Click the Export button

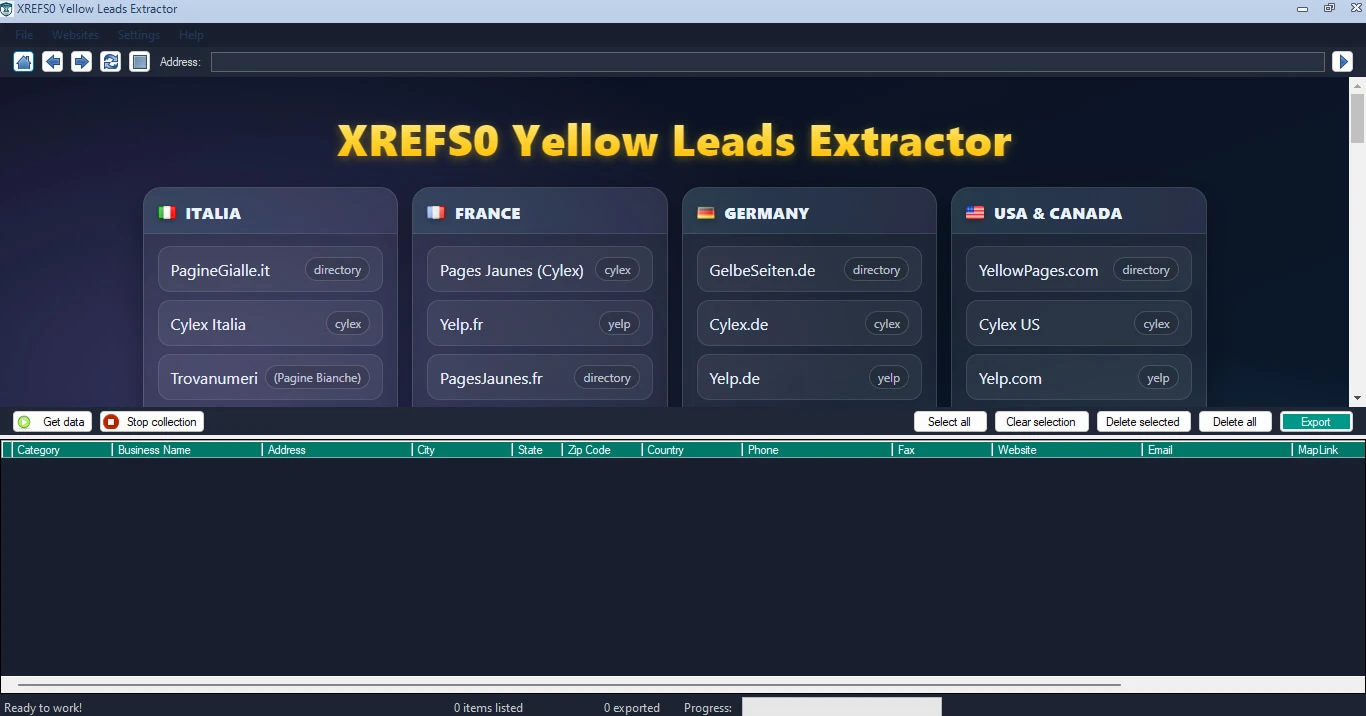pyautogui.click(x=1316, y=422)
